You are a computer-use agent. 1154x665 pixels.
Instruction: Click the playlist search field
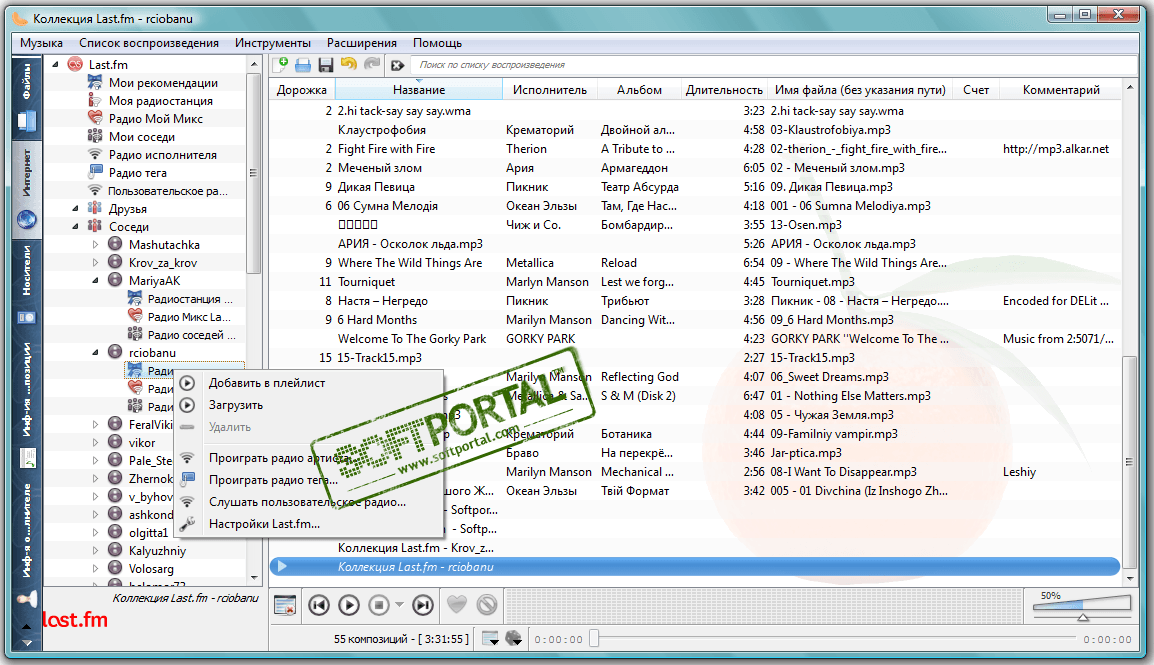pyautogui.click(x=773, y=65)
